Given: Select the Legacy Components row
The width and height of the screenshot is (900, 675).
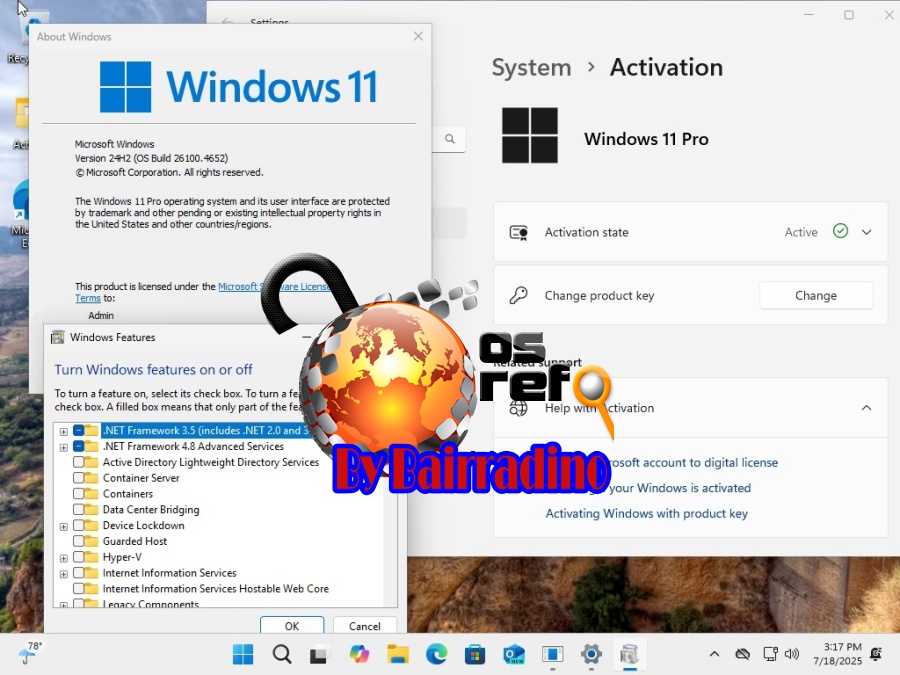Looking at the screenshot, I should pos(150,604).
